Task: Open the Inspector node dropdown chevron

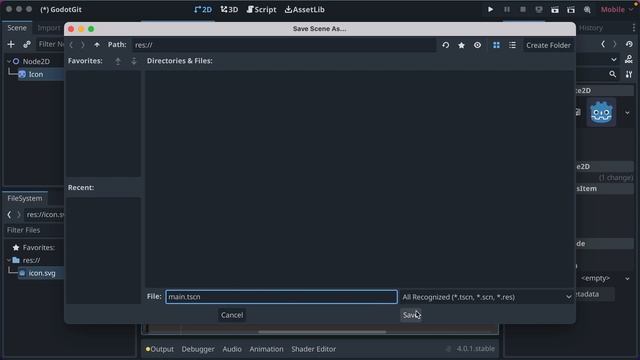Action: [614, 60]
